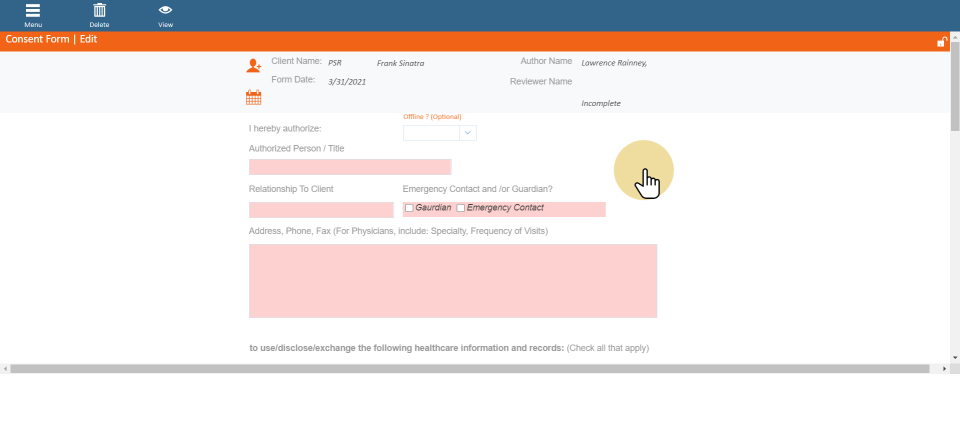Click the horizontal scrollbar left arrow

pyautogui.click(x=5, y=369)
